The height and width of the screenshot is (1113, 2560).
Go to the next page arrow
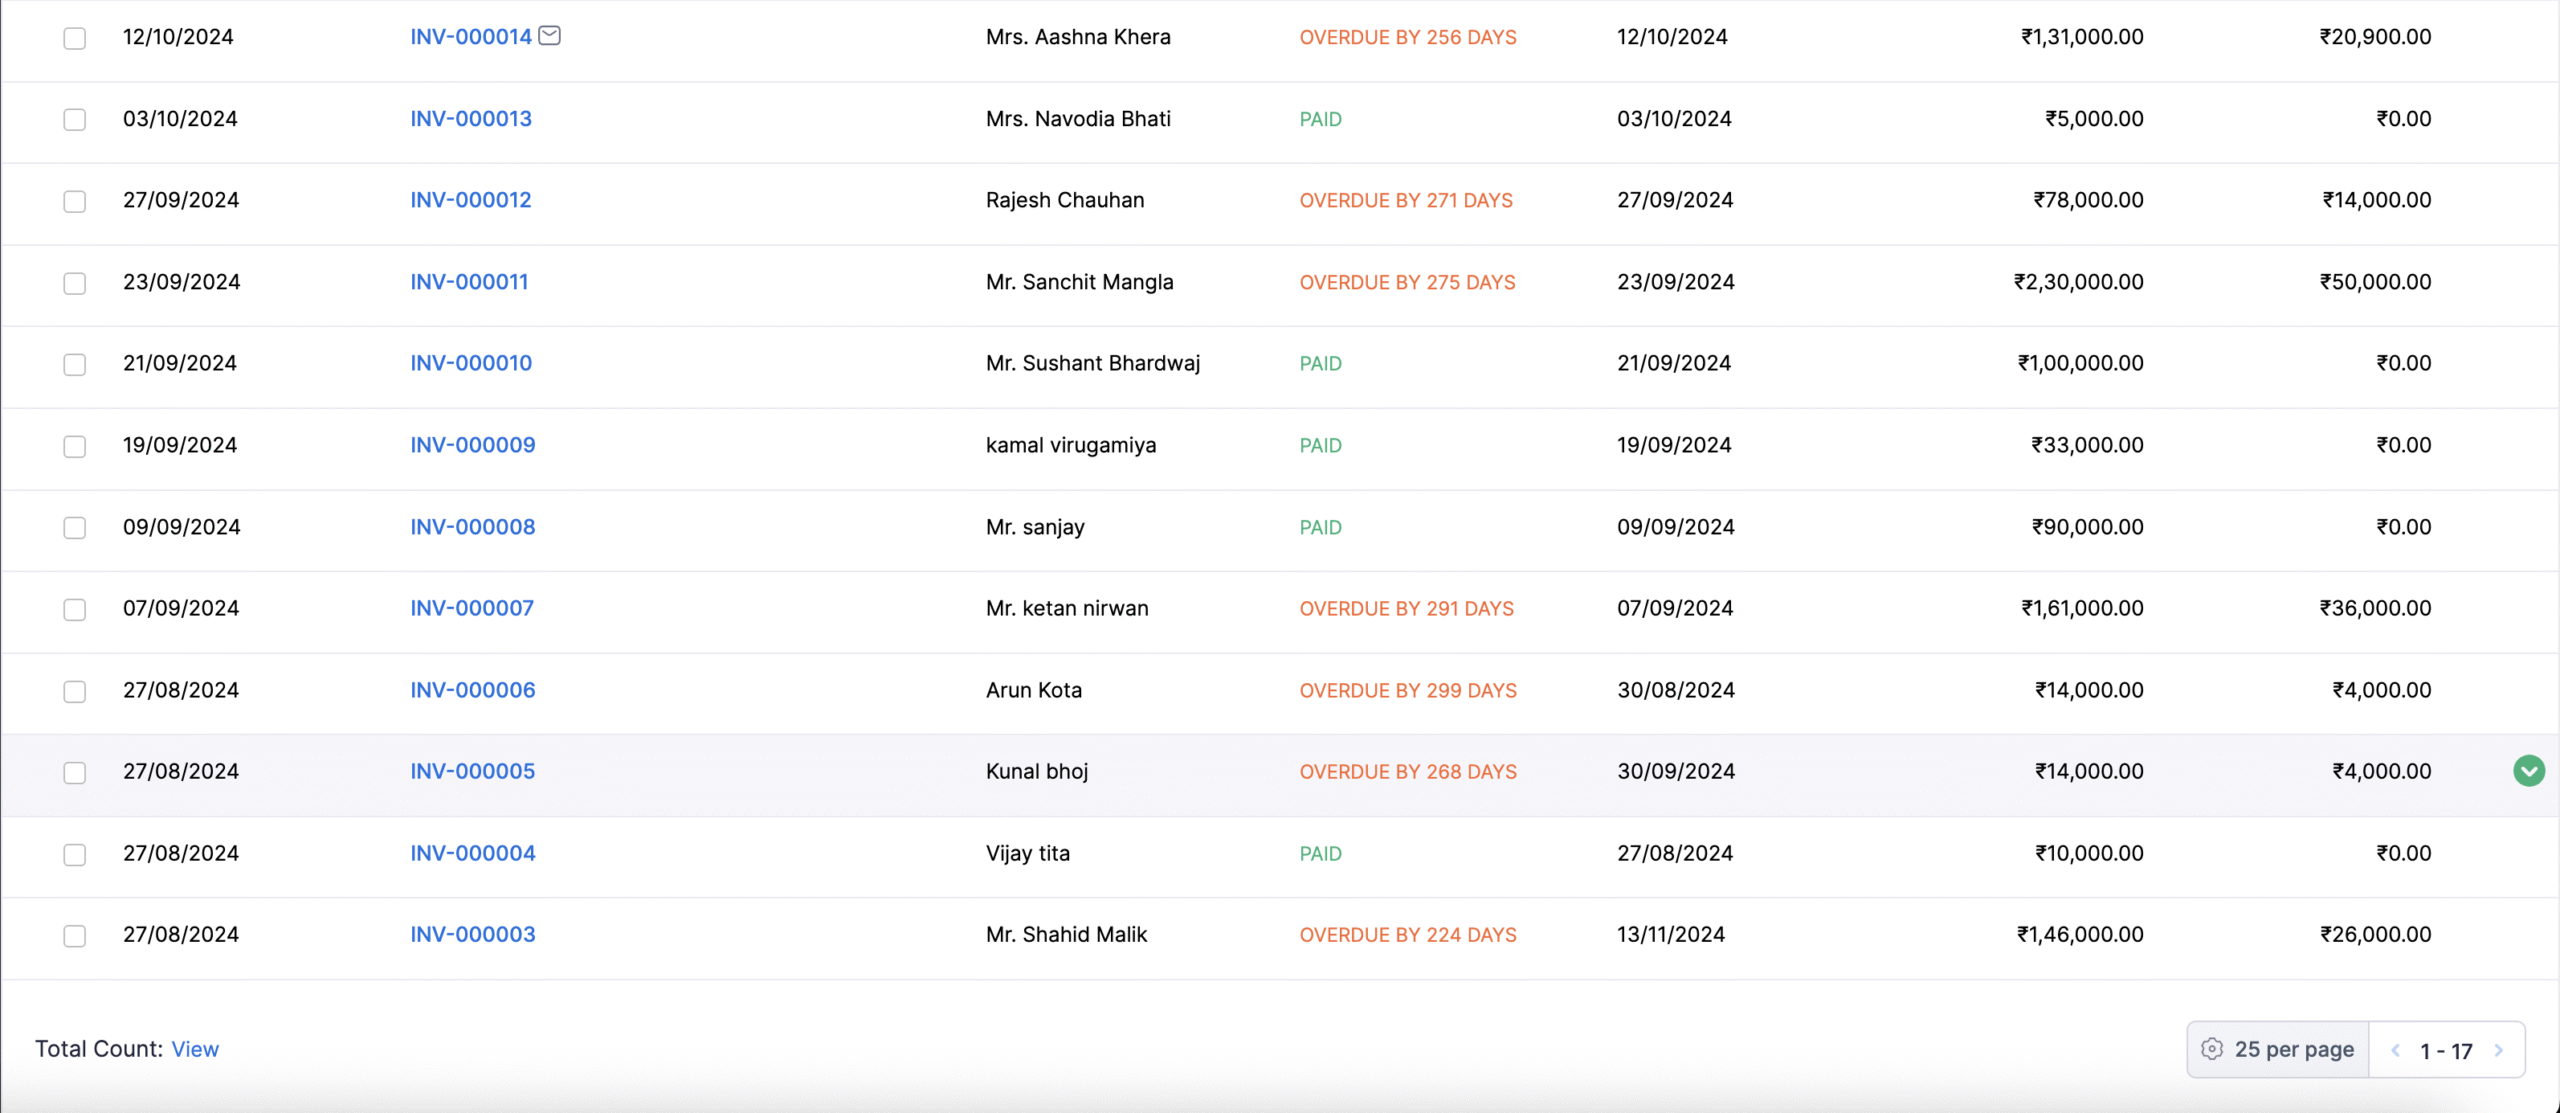pos(2499,1050)
